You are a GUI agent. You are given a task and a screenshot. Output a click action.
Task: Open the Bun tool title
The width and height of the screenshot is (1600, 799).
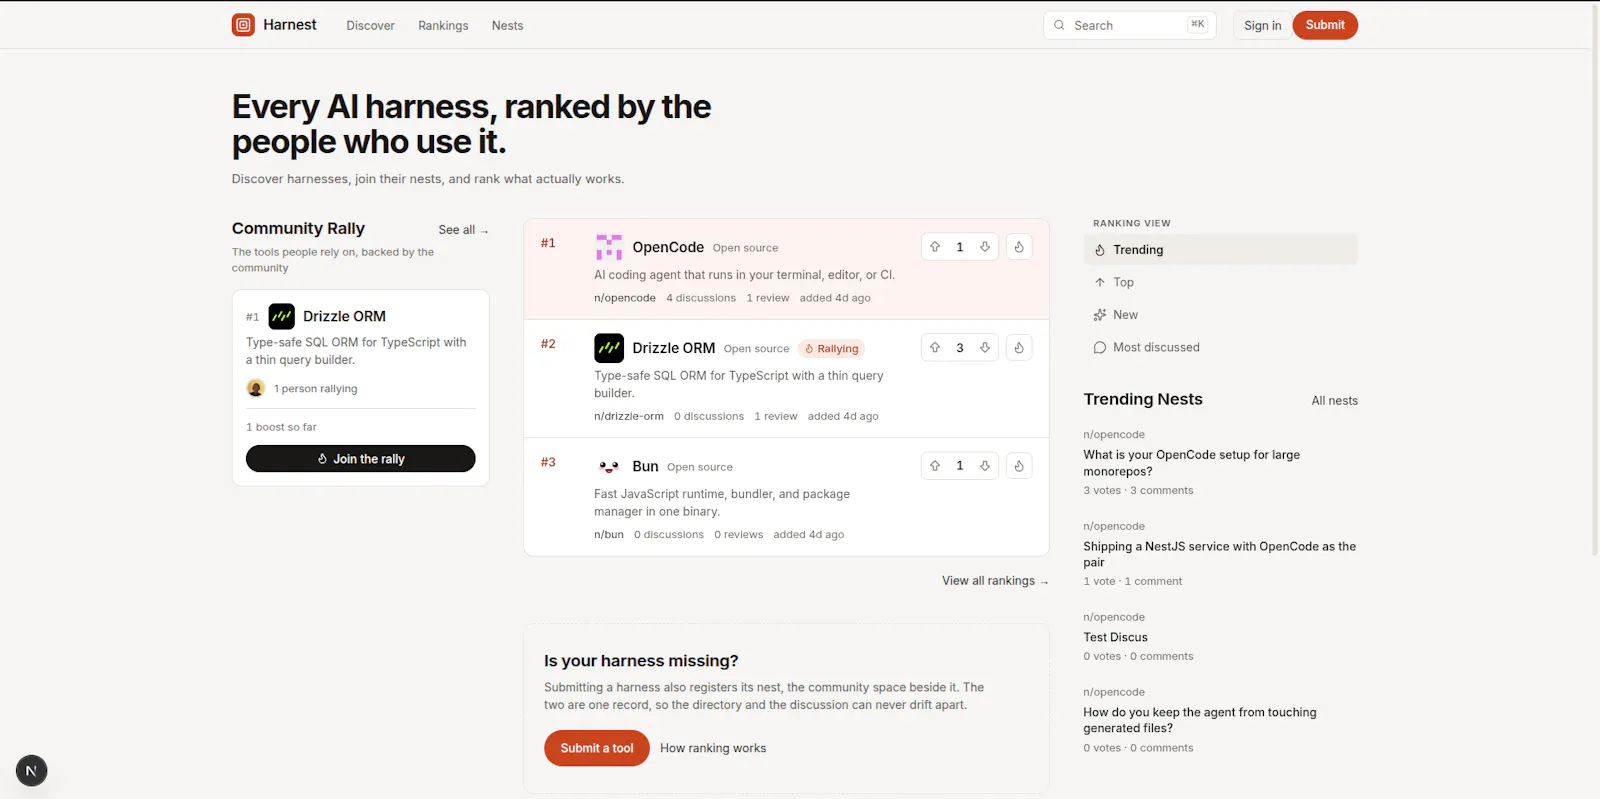coord(645,466)
